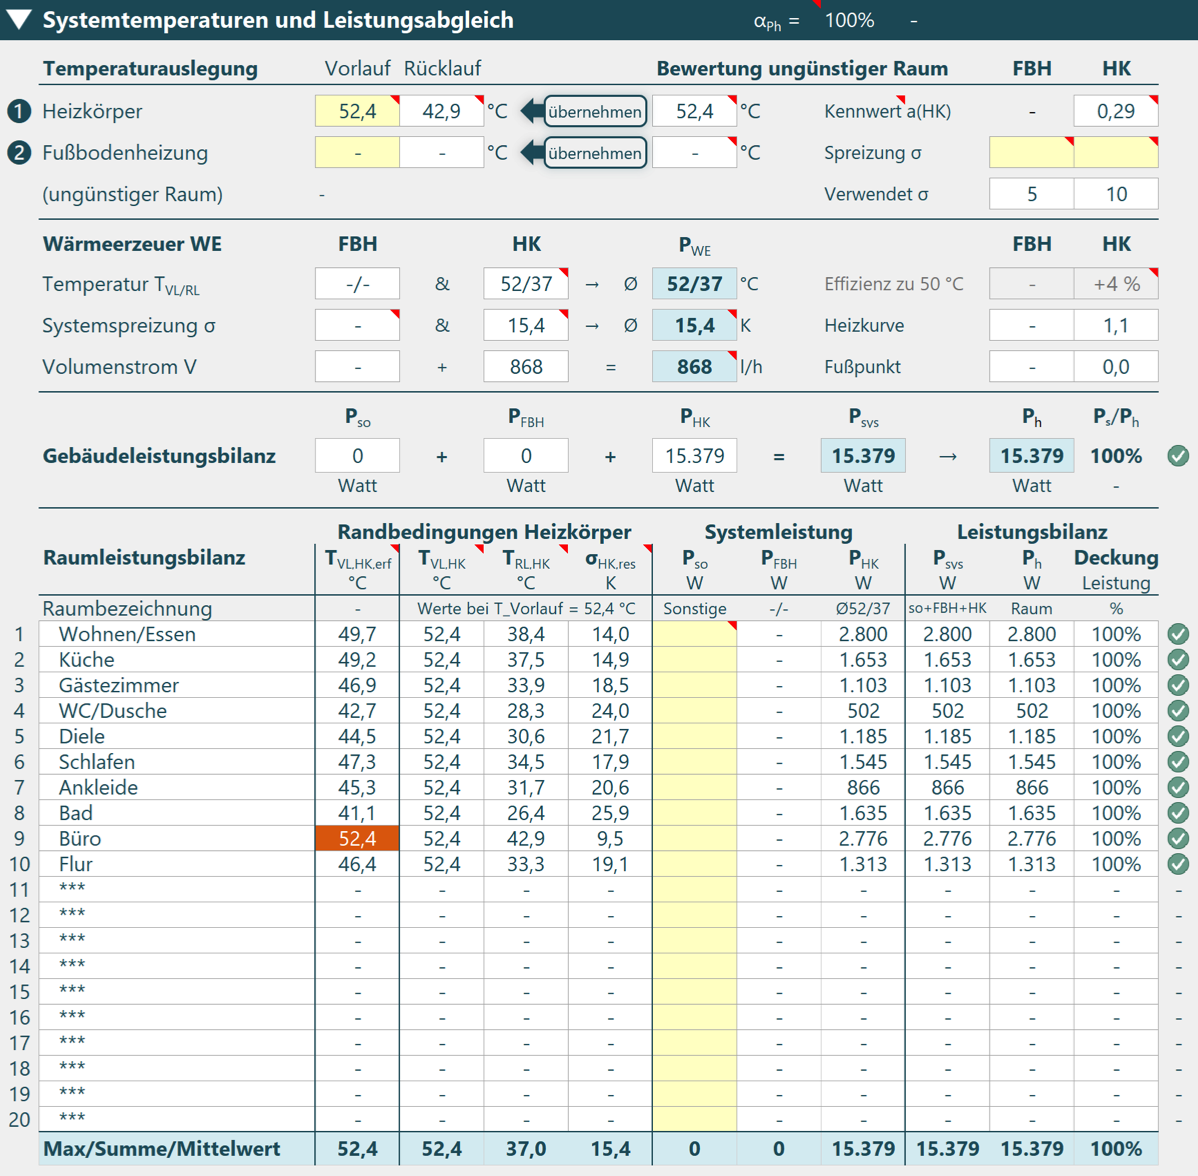Screen dimensions: 1198x1176
Task: Select the Spreizung σ FBH input cell
Action: [x=1031, y=153]
